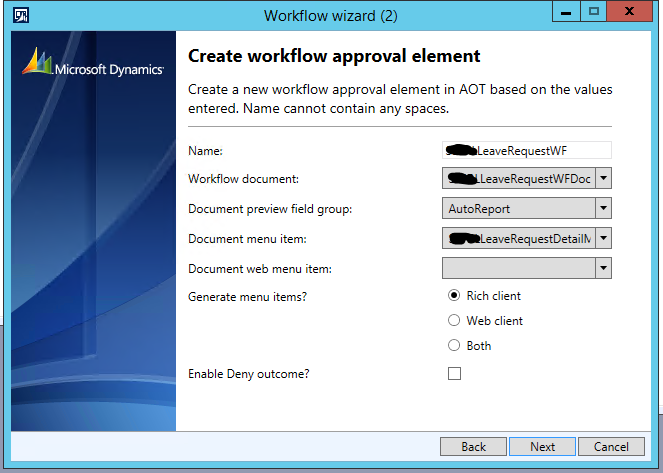
Task: Click the 'Document web menu item:' label
Action: pyautogui.click(x=260, y=269)
